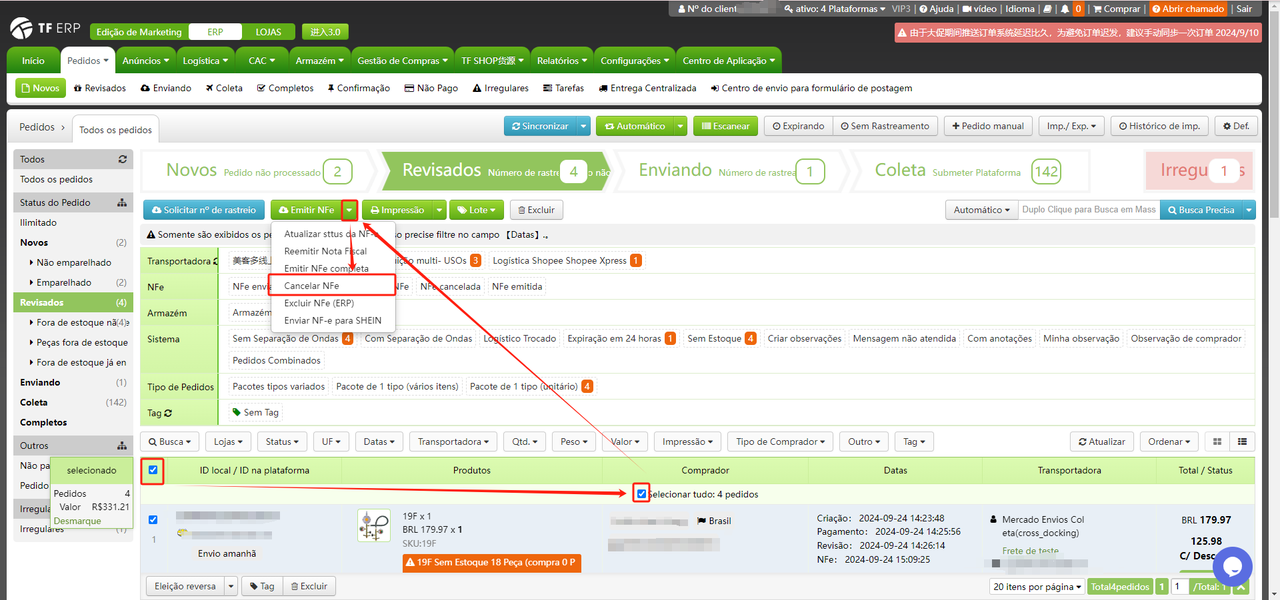Click the Desmarque link
This screenshot has height=600, width=1280.
pyautogui.click(x=77, y=521)
